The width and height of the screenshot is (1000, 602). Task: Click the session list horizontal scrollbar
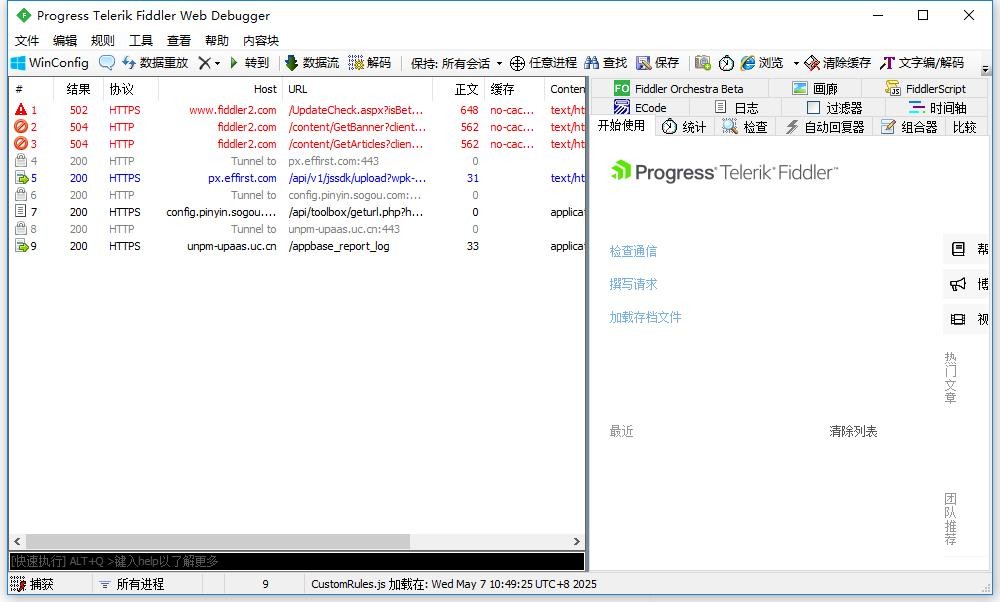click(217, 541)
